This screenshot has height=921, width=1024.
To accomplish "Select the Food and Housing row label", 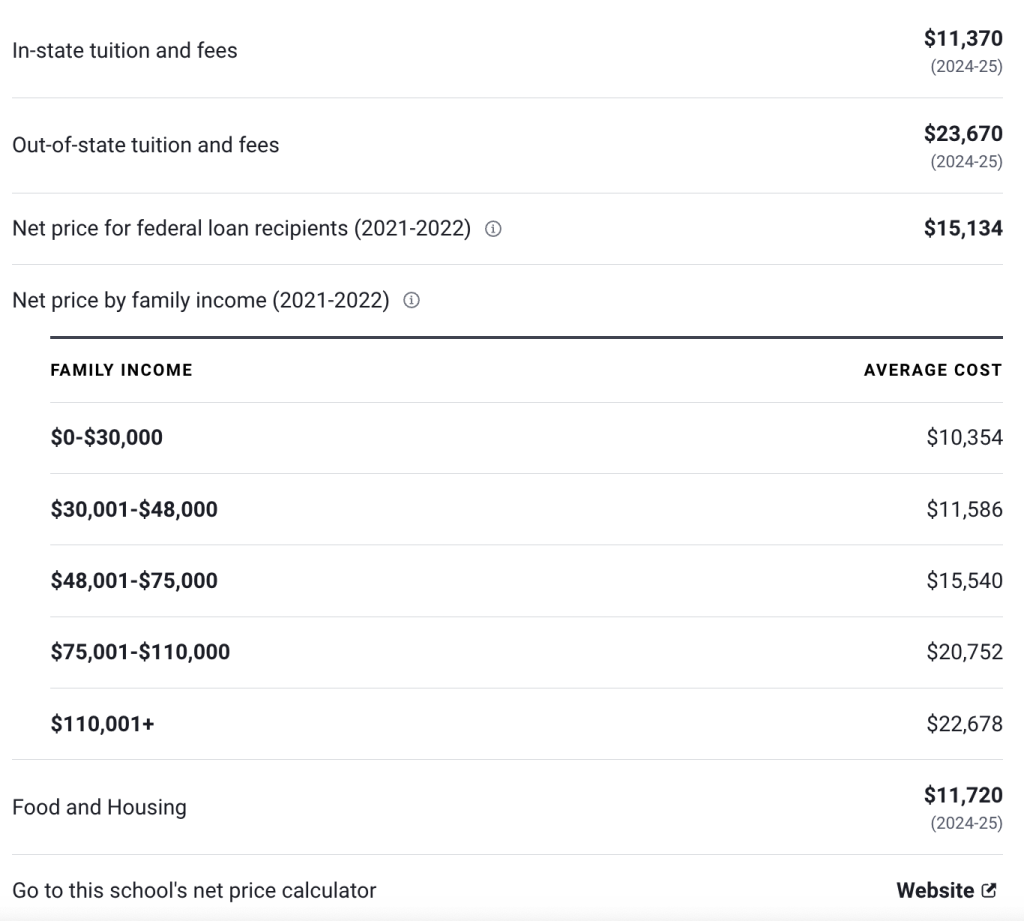I will coord(97,807).
